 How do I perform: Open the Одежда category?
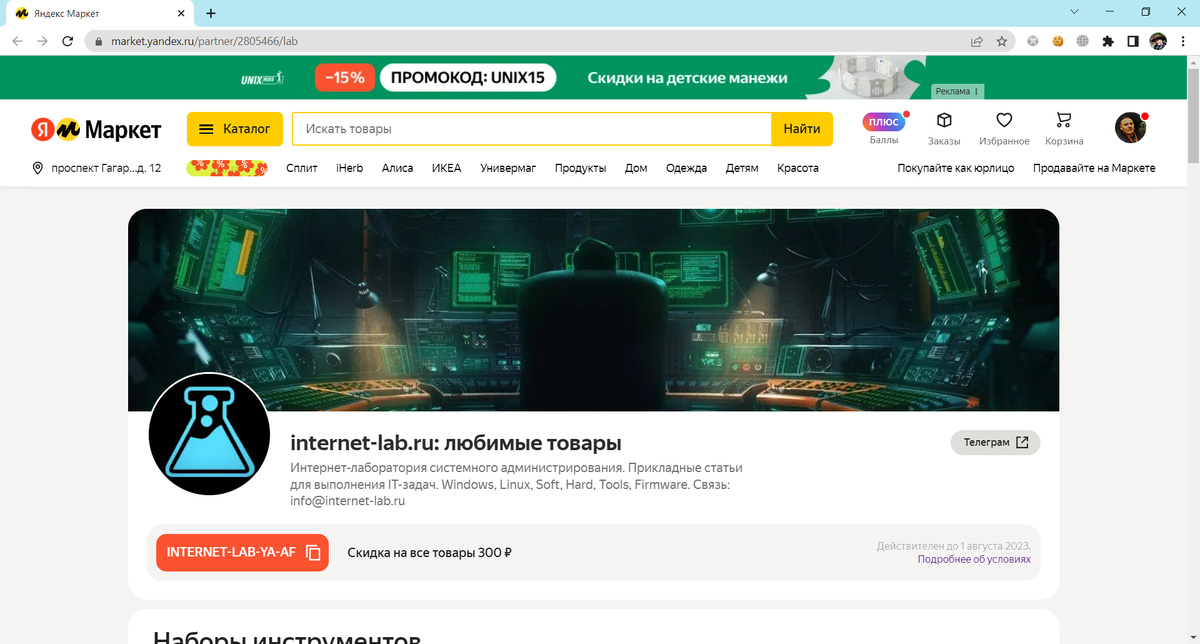coord(686,168)
